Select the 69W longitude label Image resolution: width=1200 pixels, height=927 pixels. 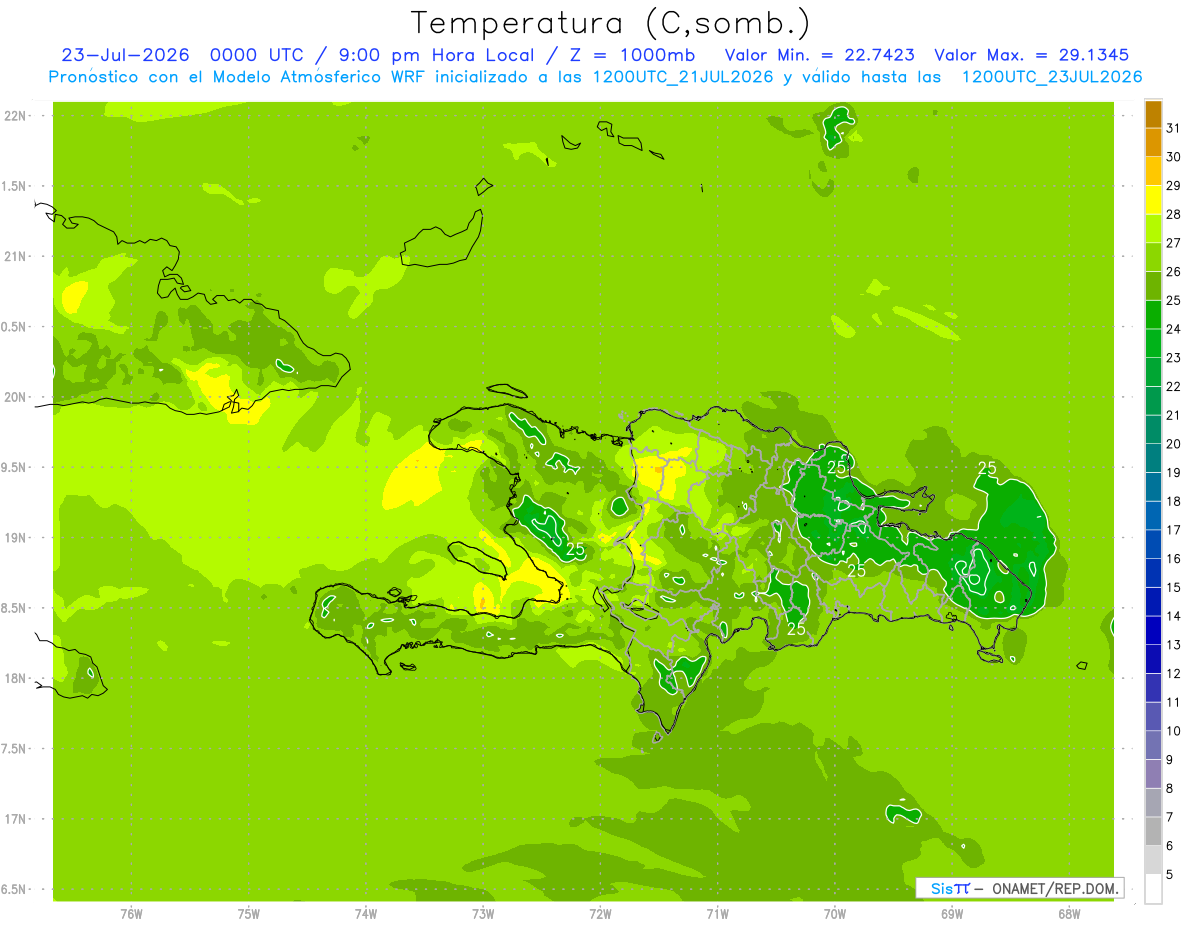(x=952, y=913)
